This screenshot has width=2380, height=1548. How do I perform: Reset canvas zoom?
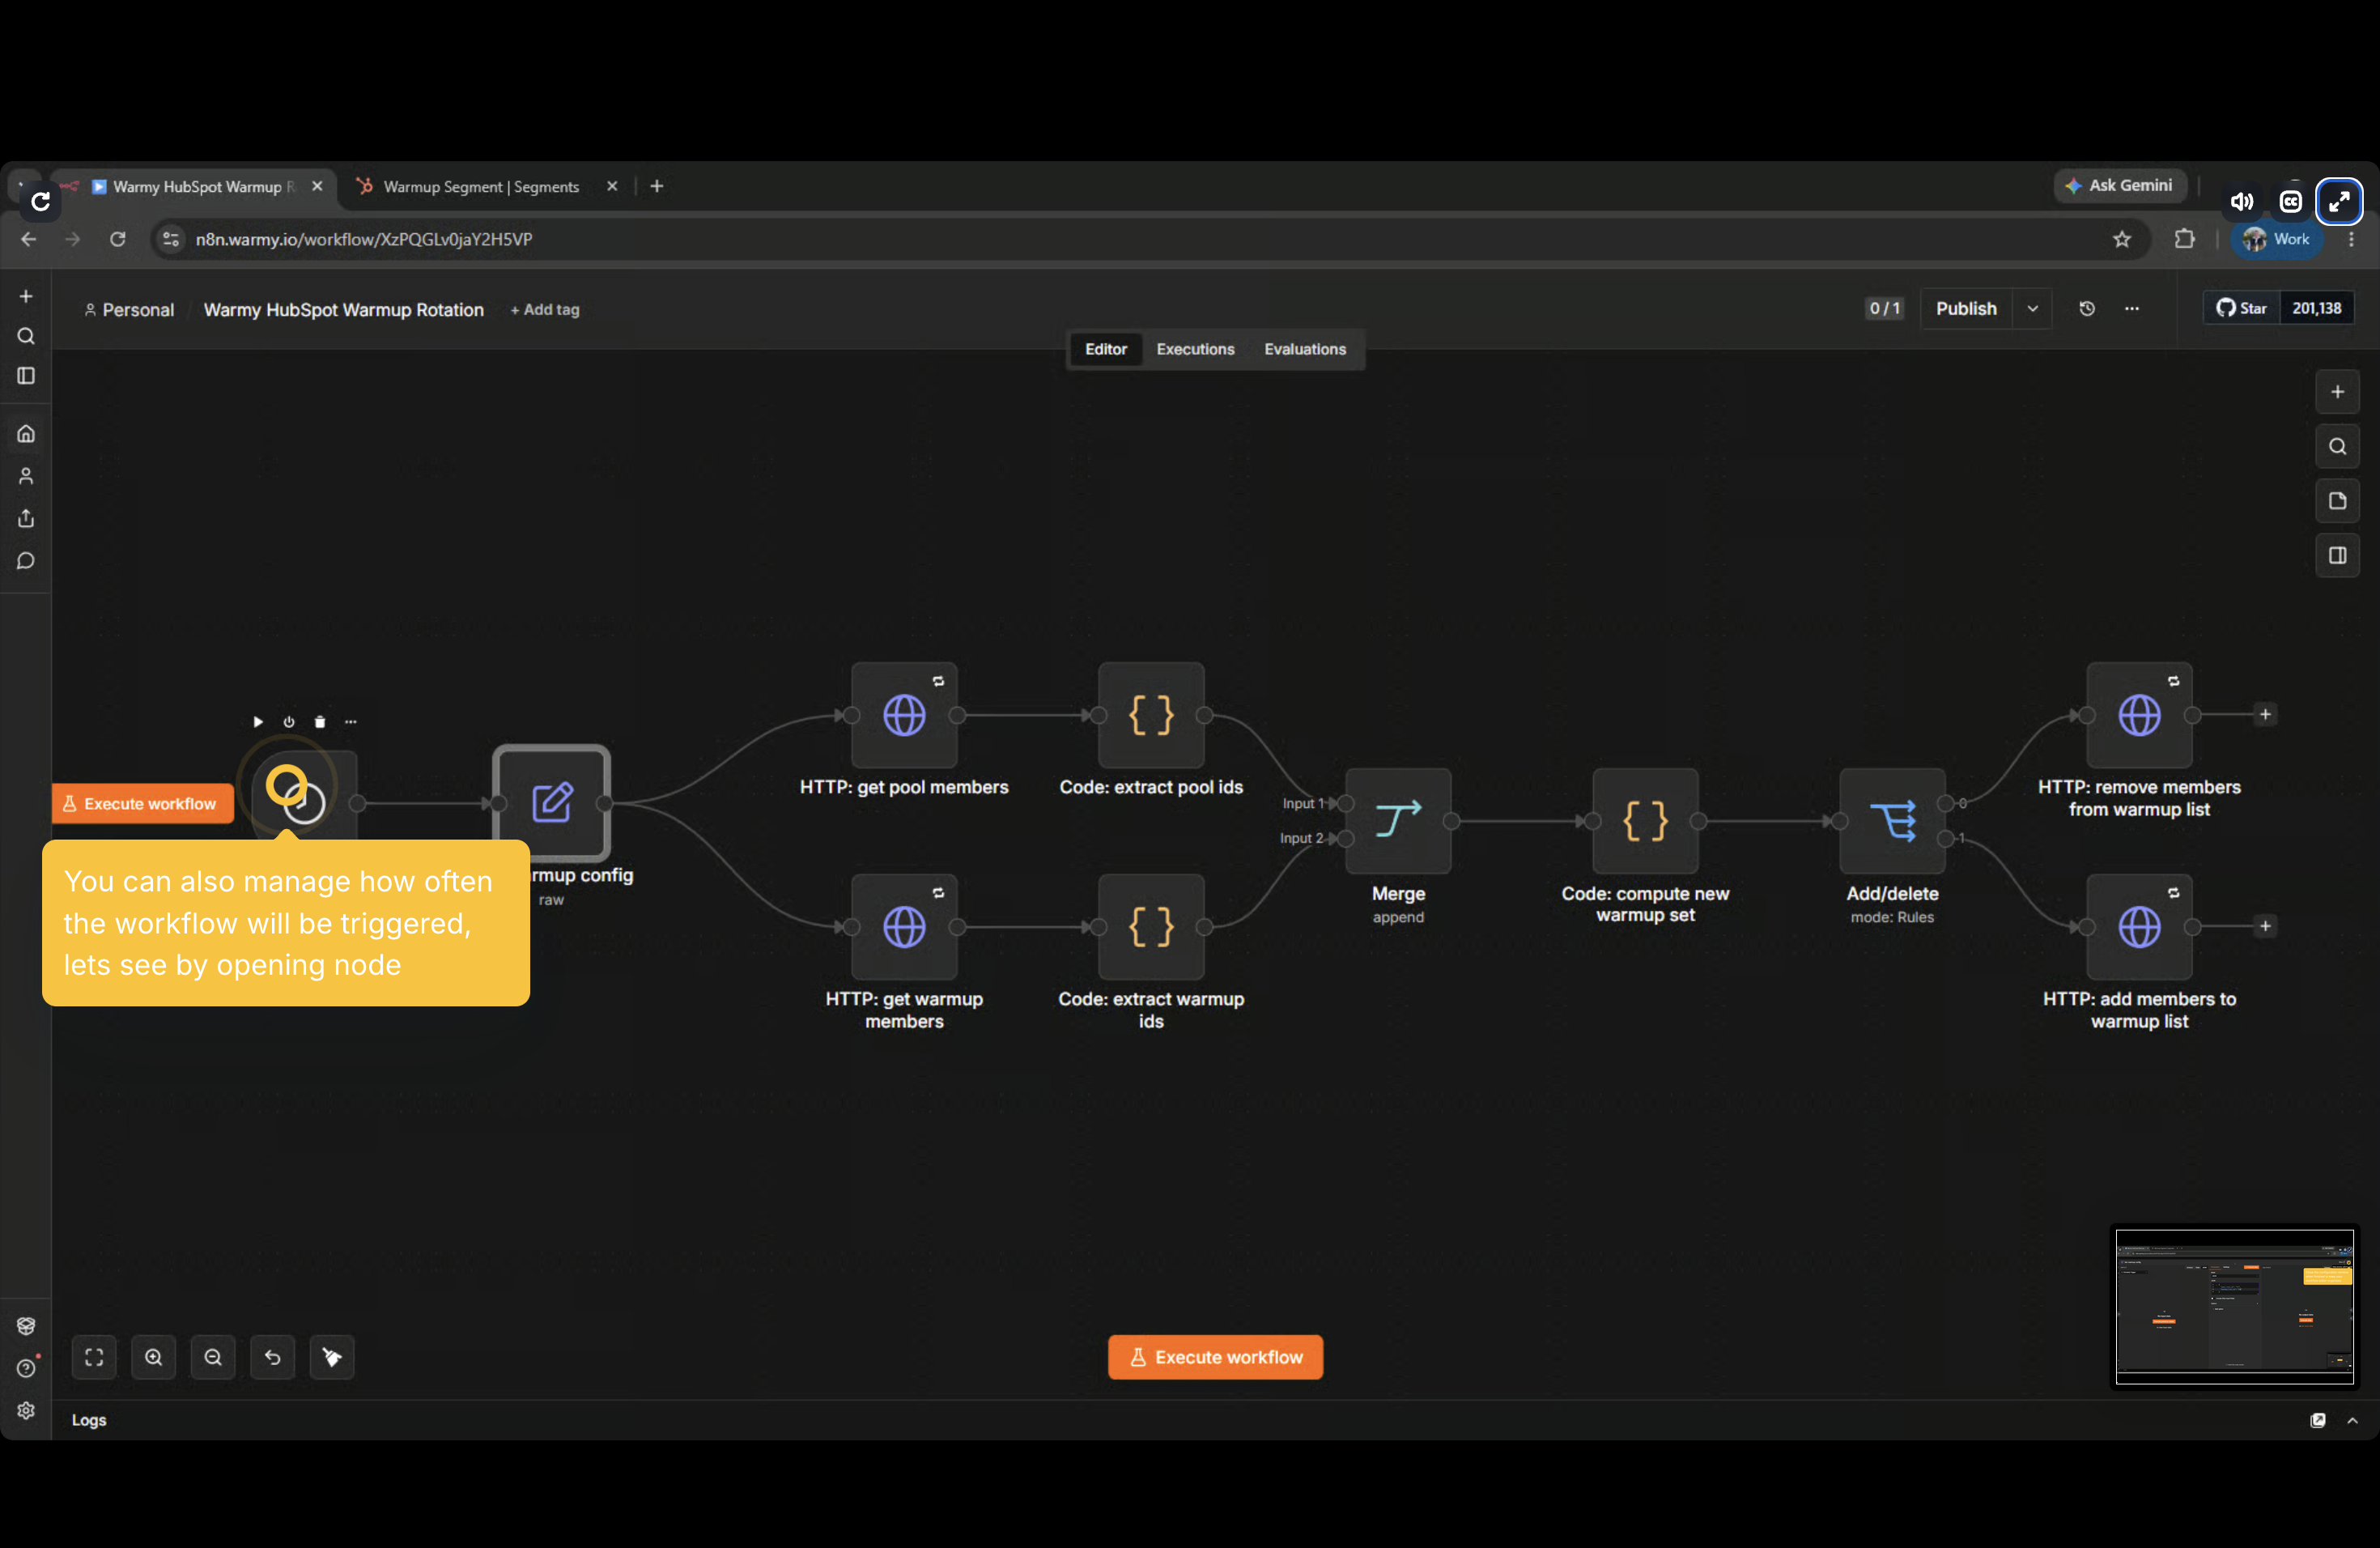(273, 1357)
